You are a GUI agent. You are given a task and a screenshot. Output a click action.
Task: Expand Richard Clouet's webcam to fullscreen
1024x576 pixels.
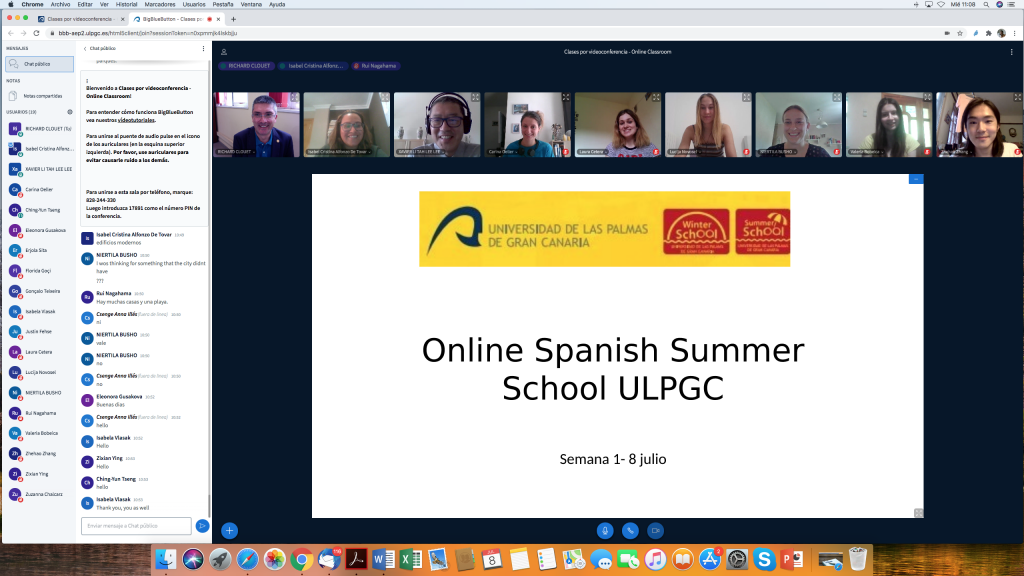pyautogui.click(x=295, y=98)
